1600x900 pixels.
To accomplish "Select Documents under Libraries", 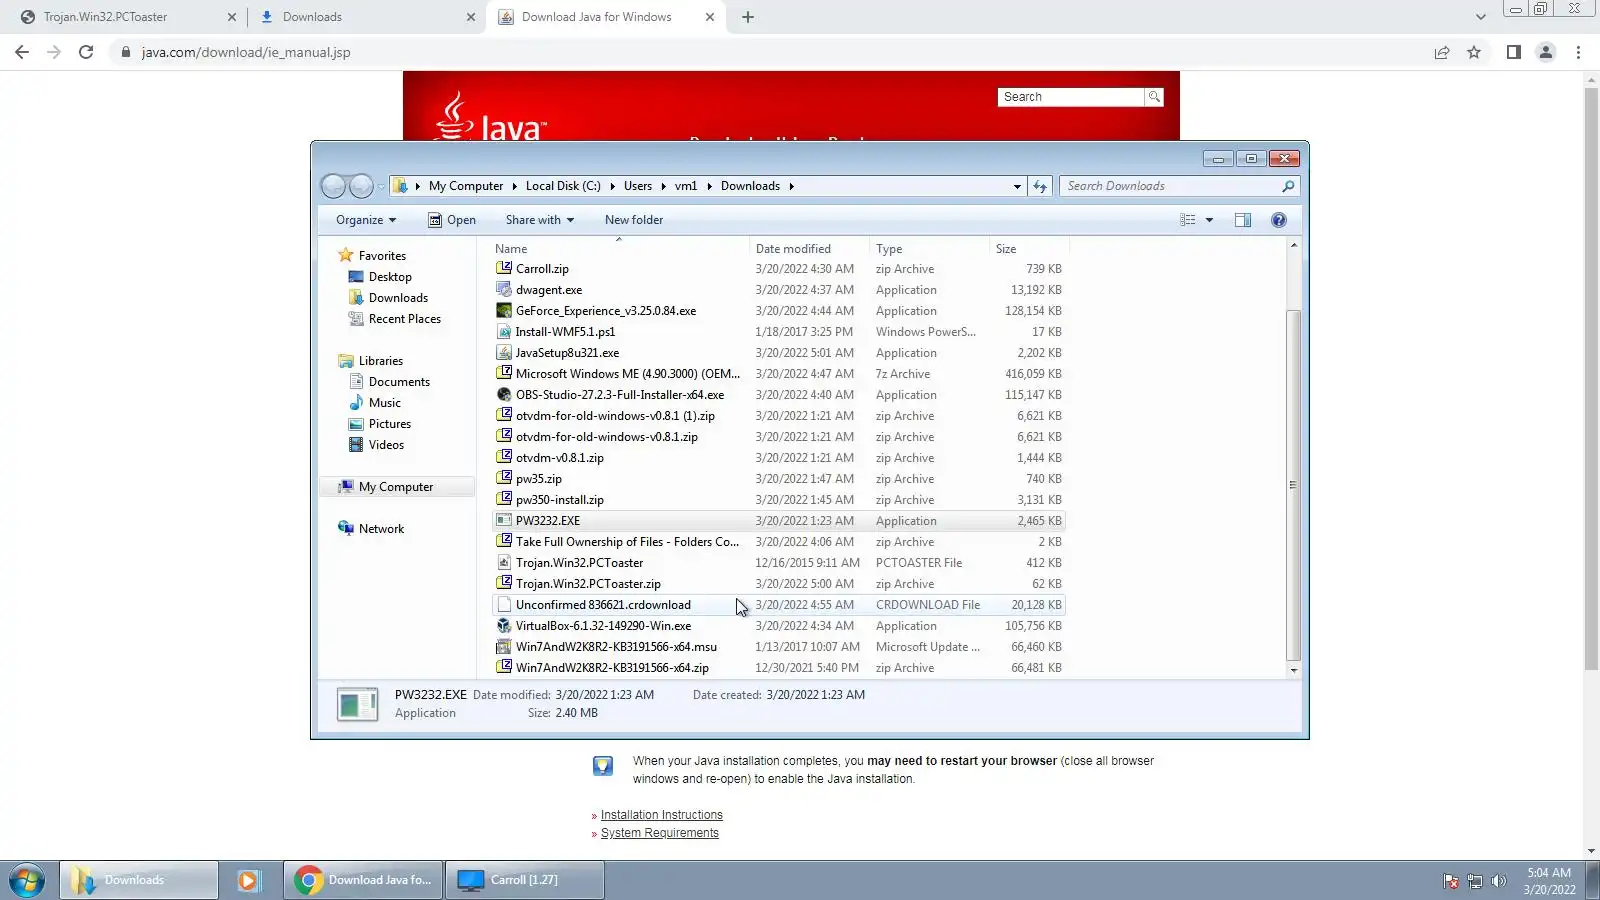I will 399,382.
